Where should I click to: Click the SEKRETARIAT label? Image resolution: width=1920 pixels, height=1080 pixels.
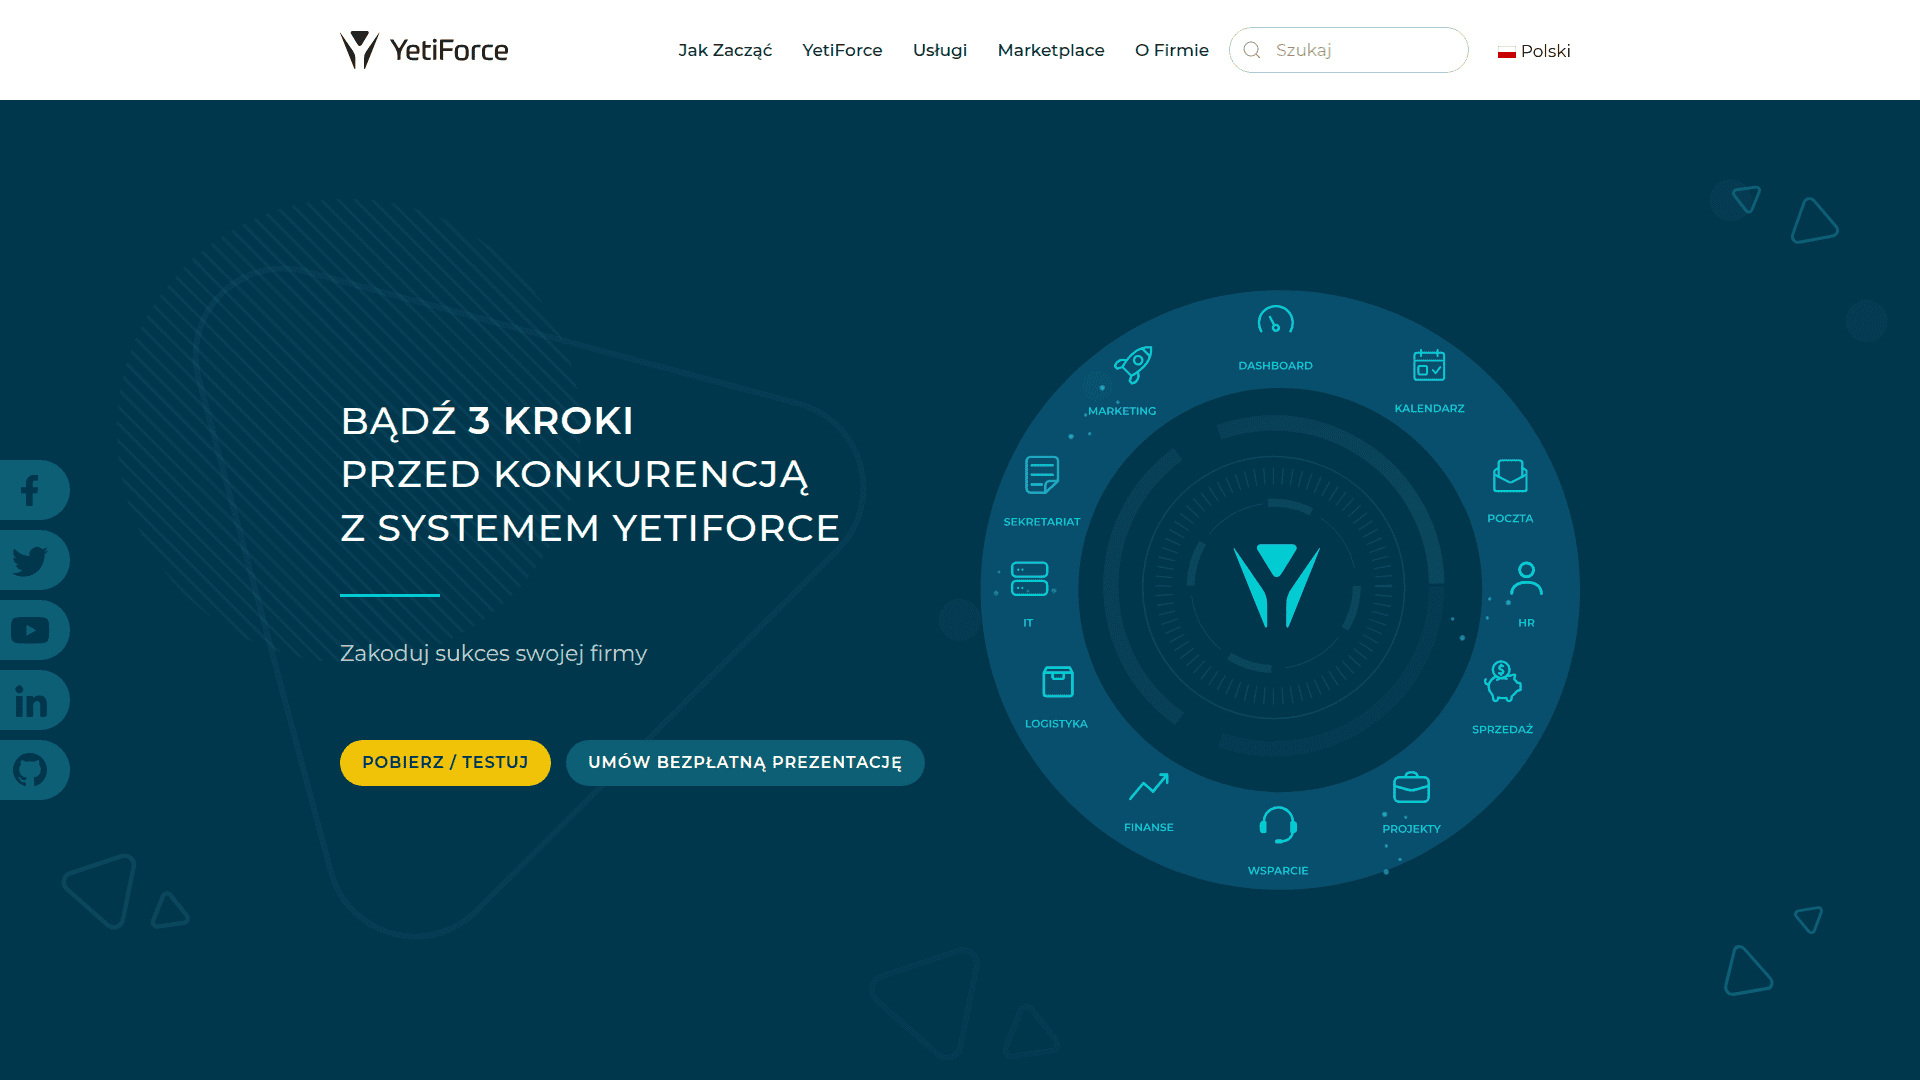pyautogui.click(x=1042, y=522)
